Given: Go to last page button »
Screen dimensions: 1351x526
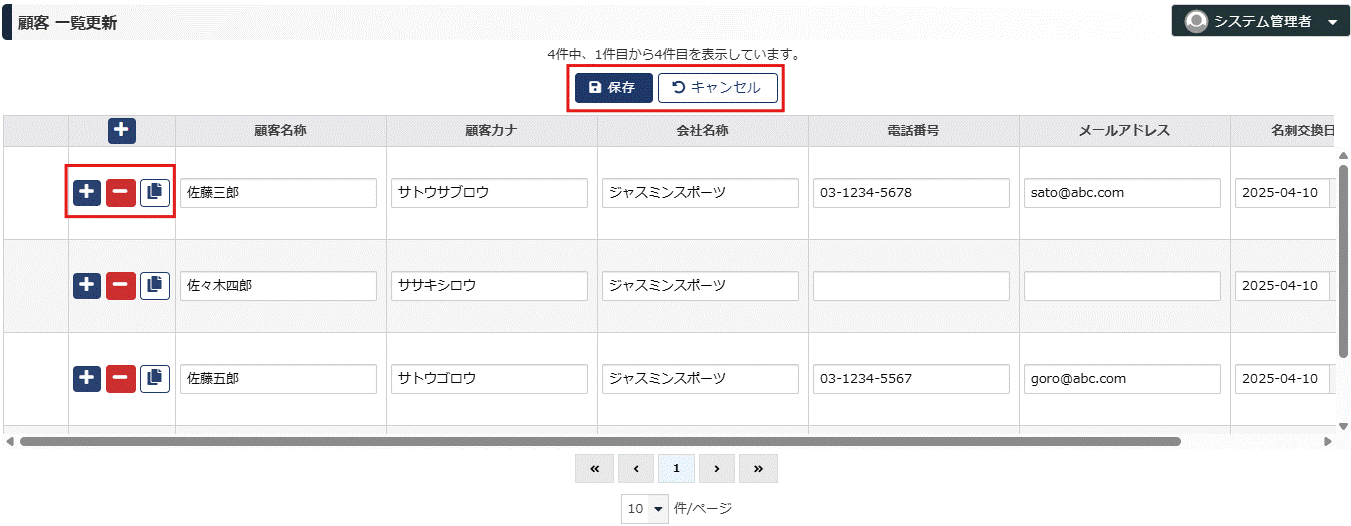Looking at the screenshot, I should point(758,468).
